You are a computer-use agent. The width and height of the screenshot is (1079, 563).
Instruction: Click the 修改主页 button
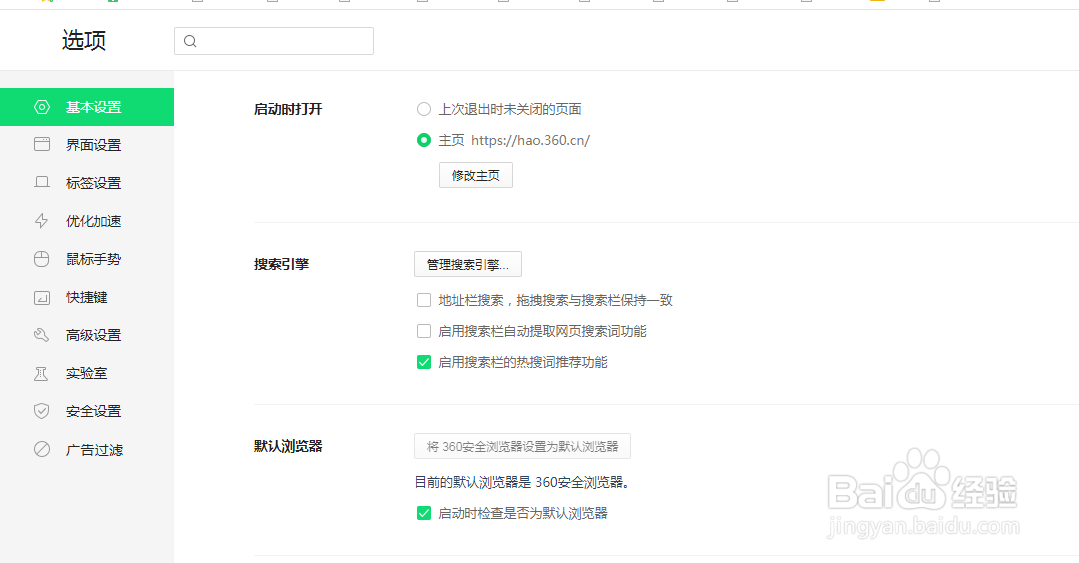point(476,176)
